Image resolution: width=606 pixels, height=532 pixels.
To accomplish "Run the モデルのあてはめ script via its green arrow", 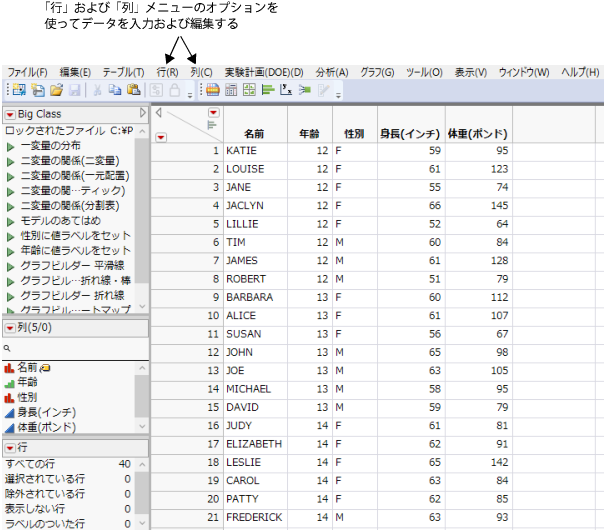I will coord(11,221).
